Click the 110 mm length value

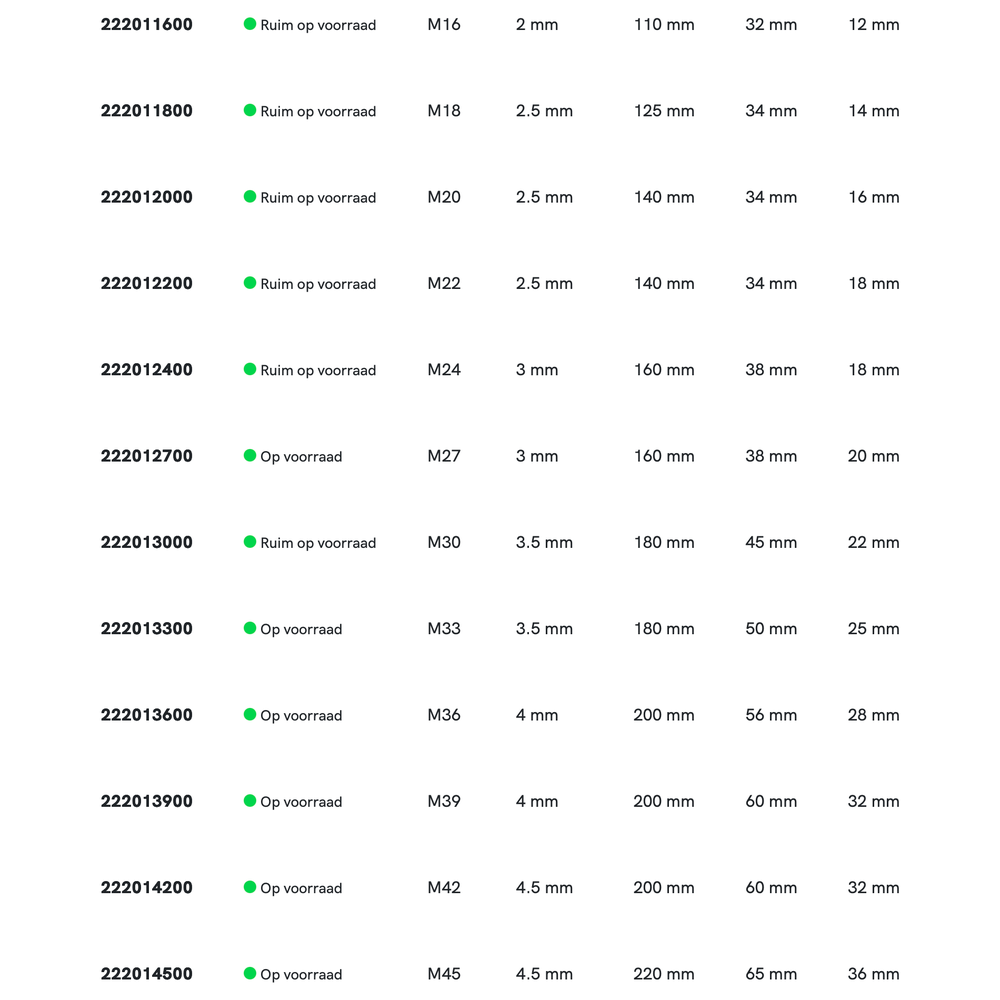click(x=664, y=24)
